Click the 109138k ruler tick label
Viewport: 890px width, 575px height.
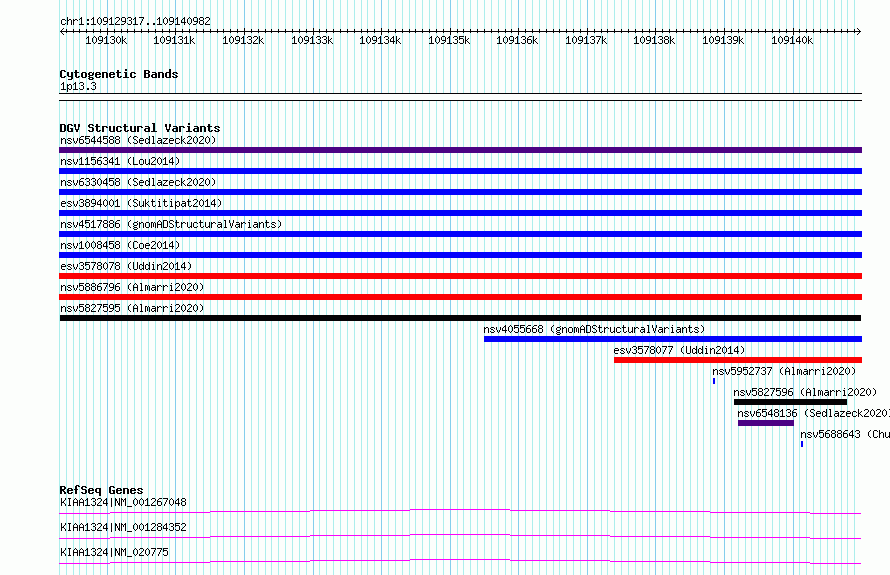(654, 40)
